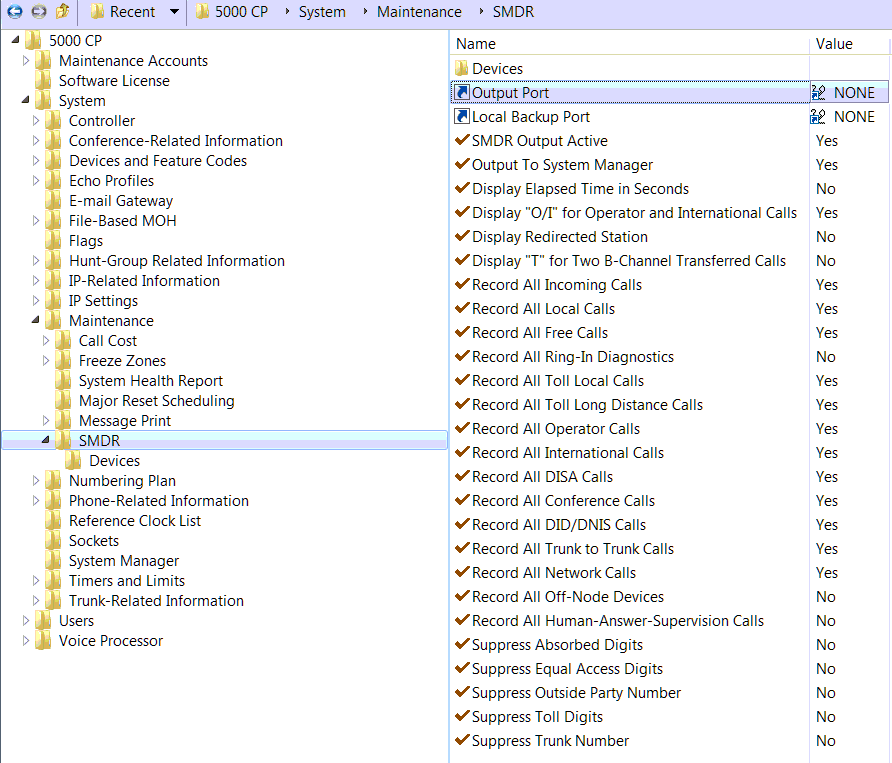
Task: Click the Reference Clock List folder icon
Action: coord(53,521)
